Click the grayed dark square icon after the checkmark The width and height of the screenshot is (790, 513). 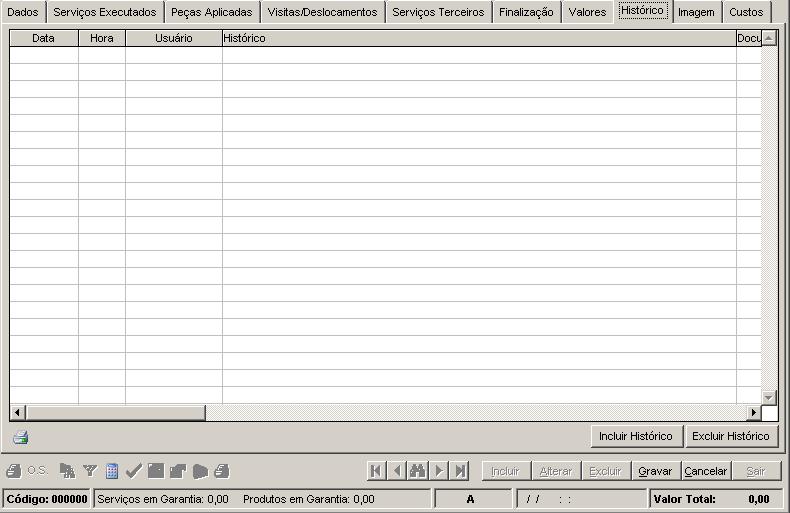tap(156, 471)
